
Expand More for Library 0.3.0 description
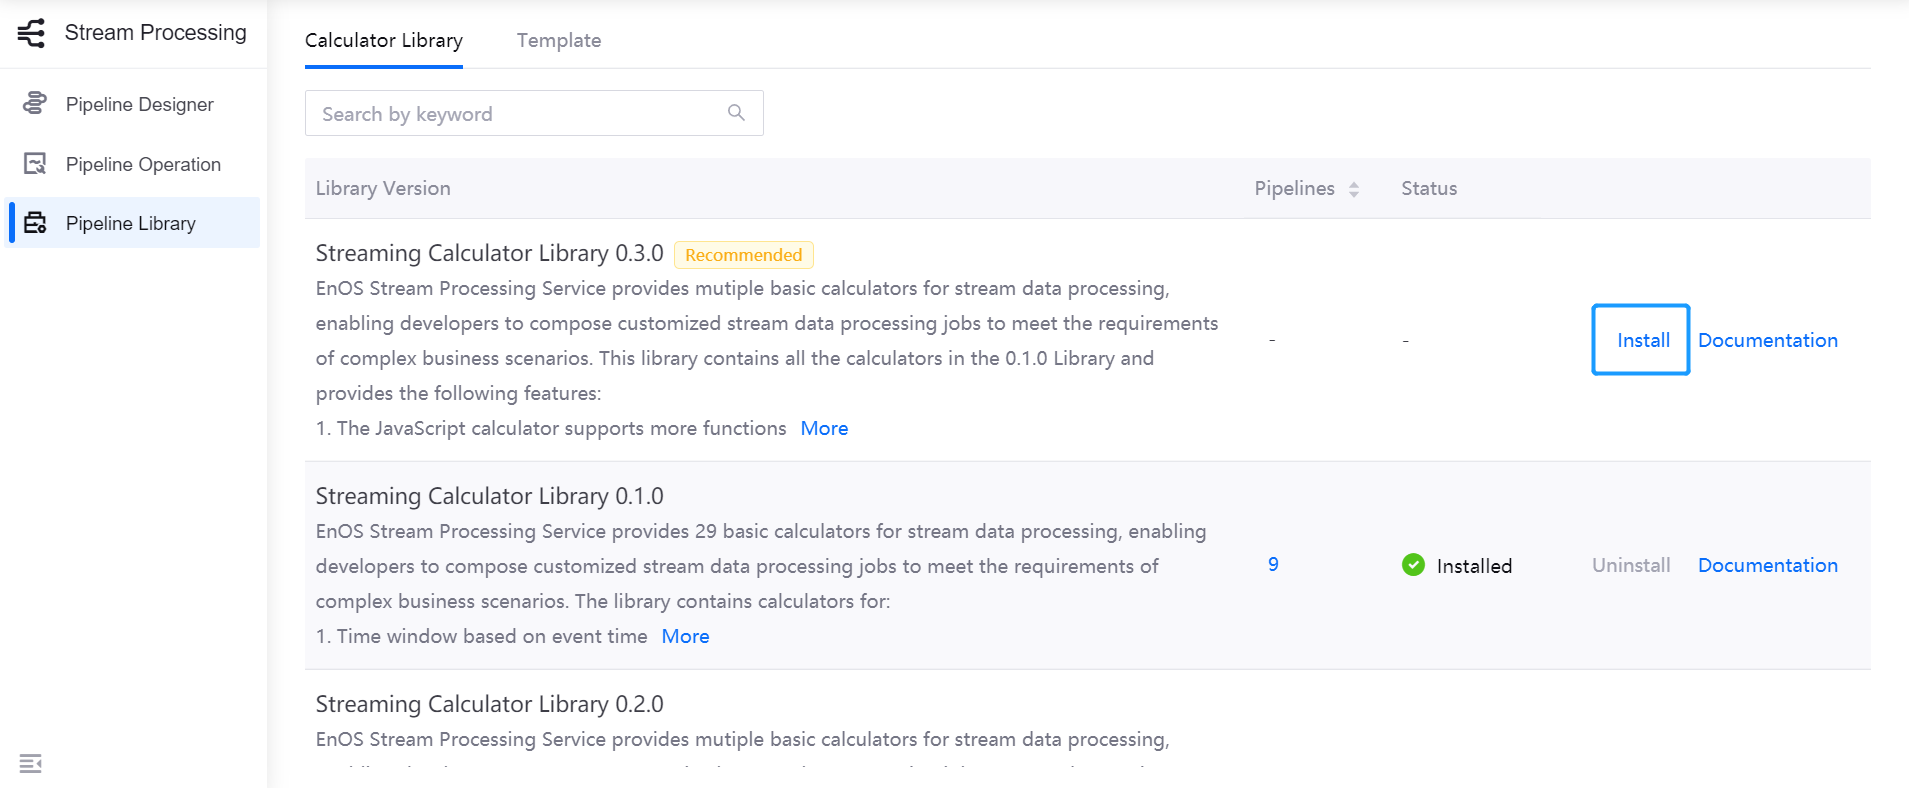tap(824, 428)
